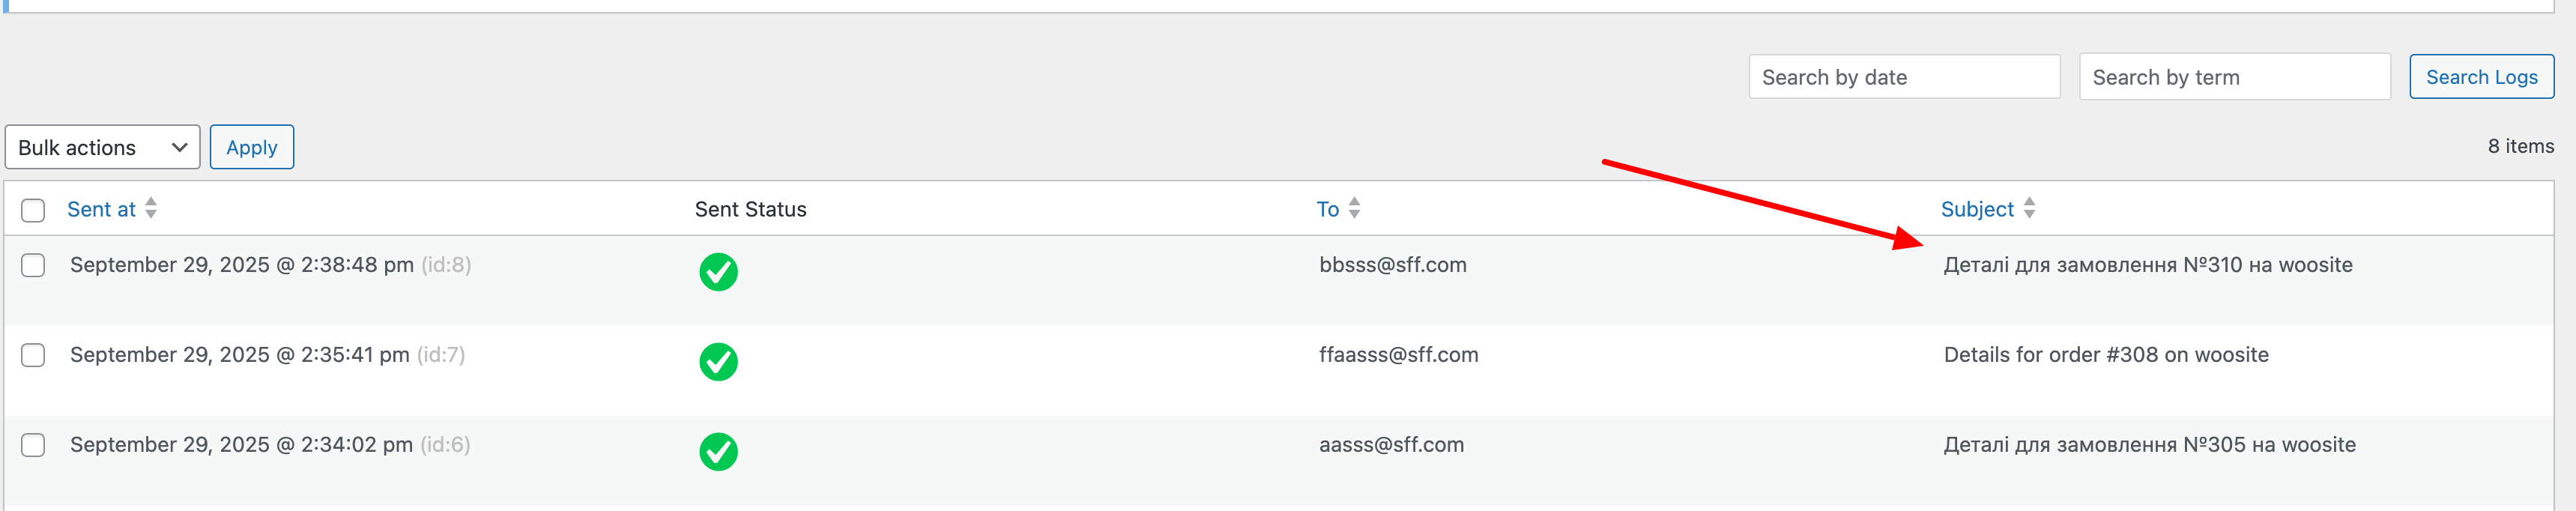
Task: Open the log entry Details for order #308
Action: click(x=2105, y=355)
